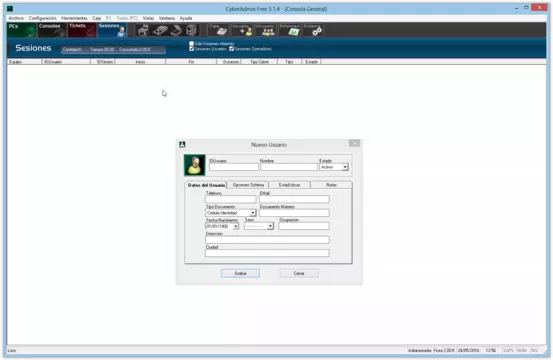Image resolution: width=553 pixels, height=360 pixels.
Task: Click the CyberAdmin application icon in title bar
Action: point(10,8)
